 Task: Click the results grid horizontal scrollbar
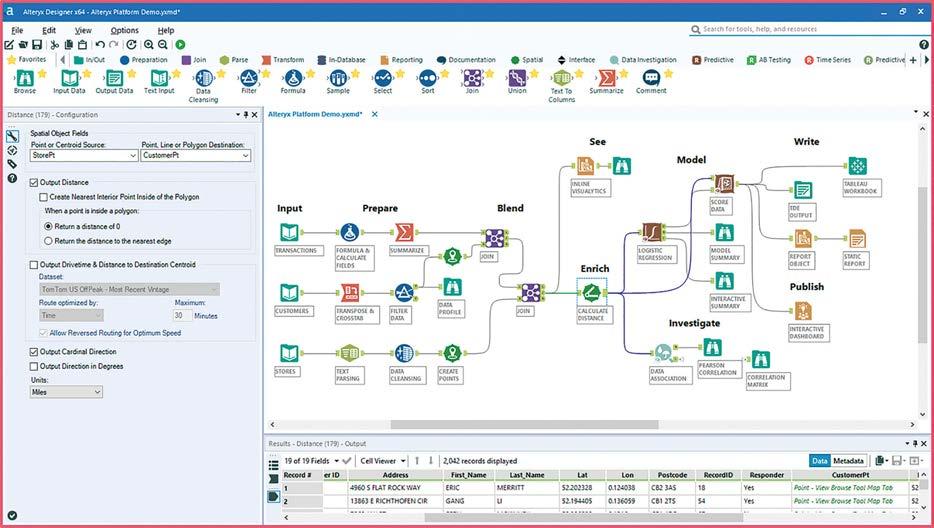click(x=584, y=517)
